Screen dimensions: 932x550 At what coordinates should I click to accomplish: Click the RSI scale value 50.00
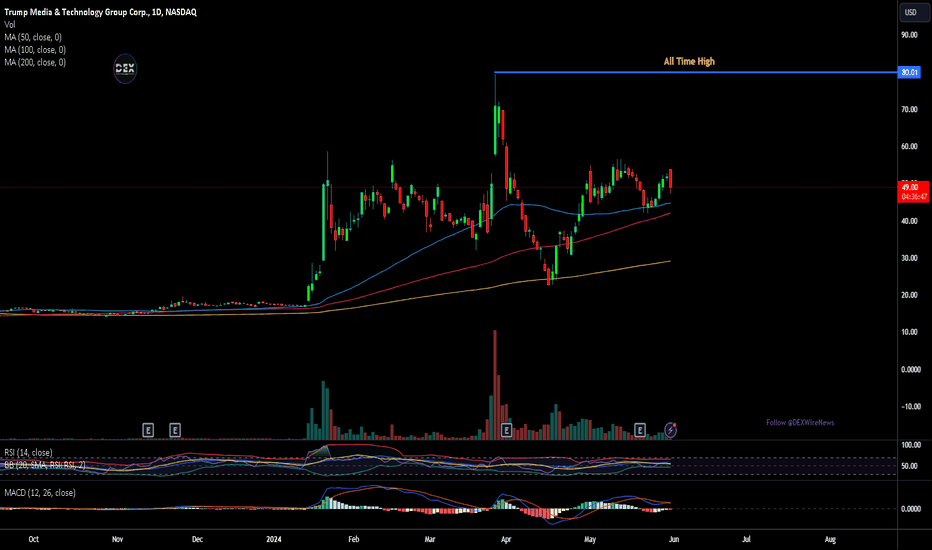click(x=911, y=466)
